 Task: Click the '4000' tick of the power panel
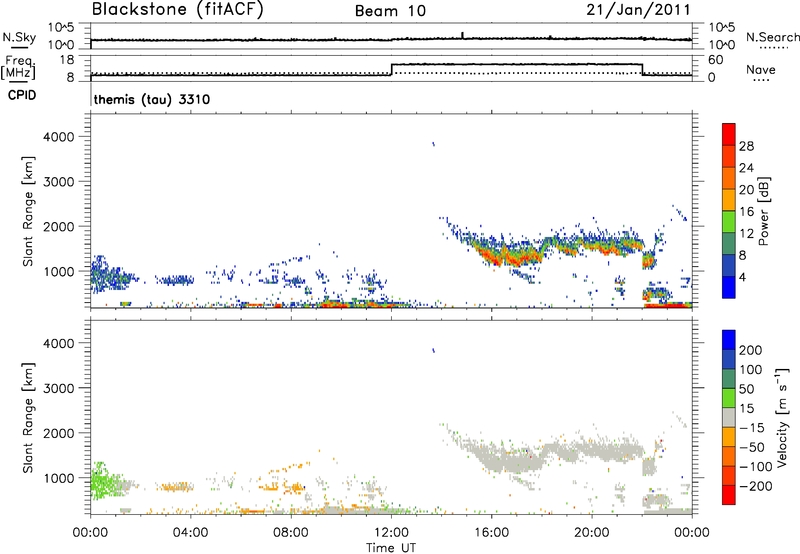point(59,137)
